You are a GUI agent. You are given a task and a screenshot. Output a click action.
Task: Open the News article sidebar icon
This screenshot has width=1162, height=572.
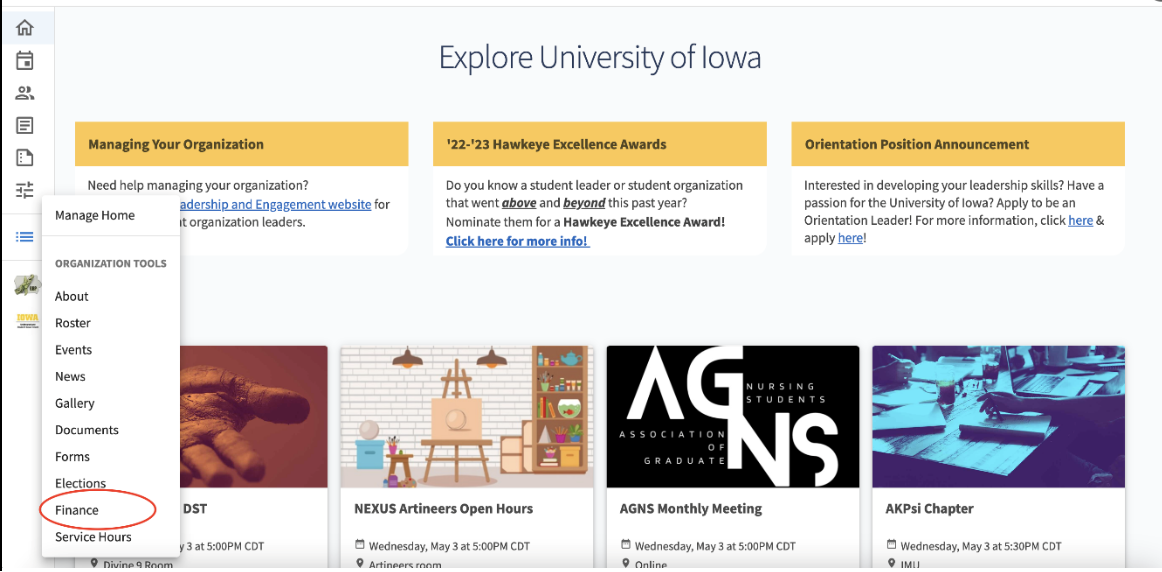point(25,125)
